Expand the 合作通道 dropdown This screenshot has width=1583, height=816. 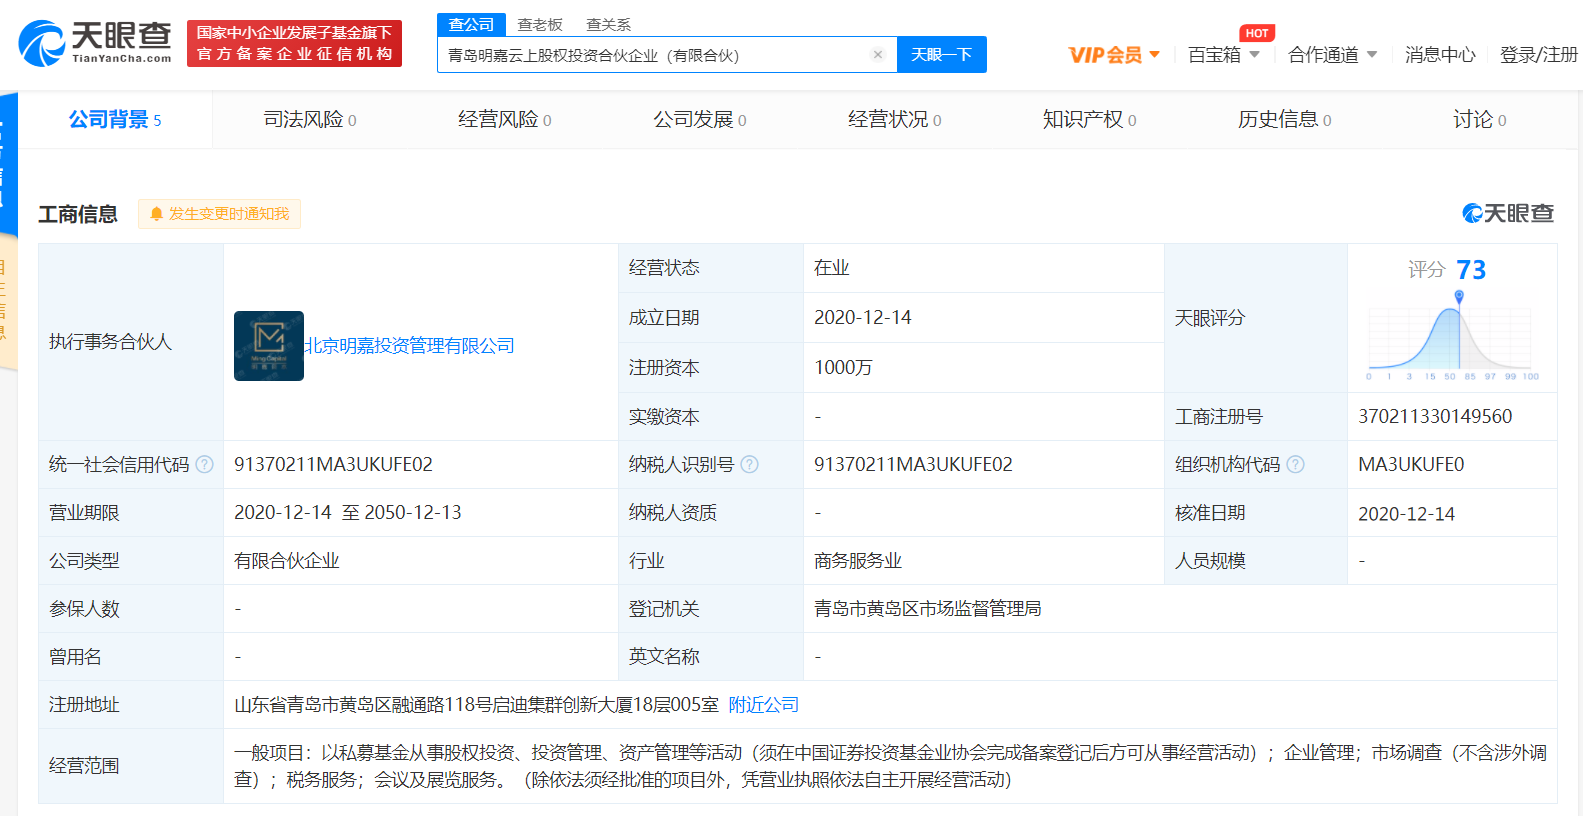pyautogui.click(x=1331, y=55)
